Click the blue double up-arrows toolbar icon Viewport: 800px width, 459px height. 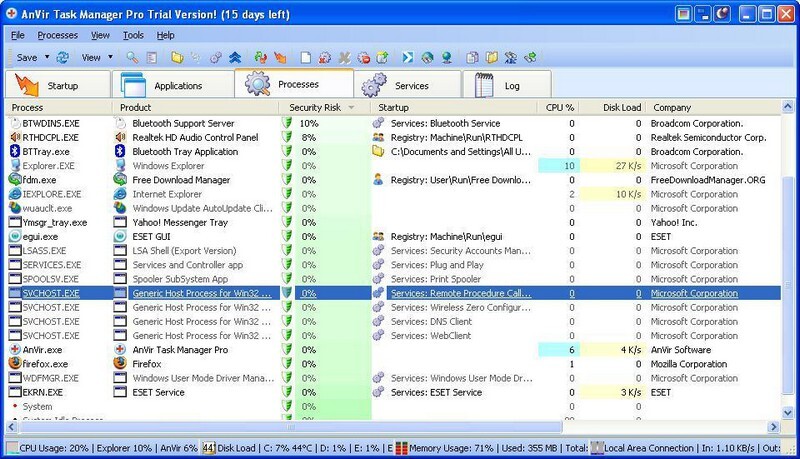point(235,58)
